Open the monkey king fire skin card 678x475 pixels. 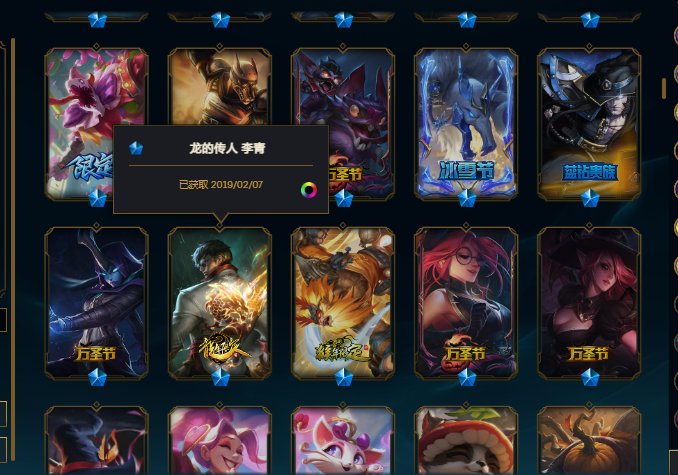click(x=343, y=303)
